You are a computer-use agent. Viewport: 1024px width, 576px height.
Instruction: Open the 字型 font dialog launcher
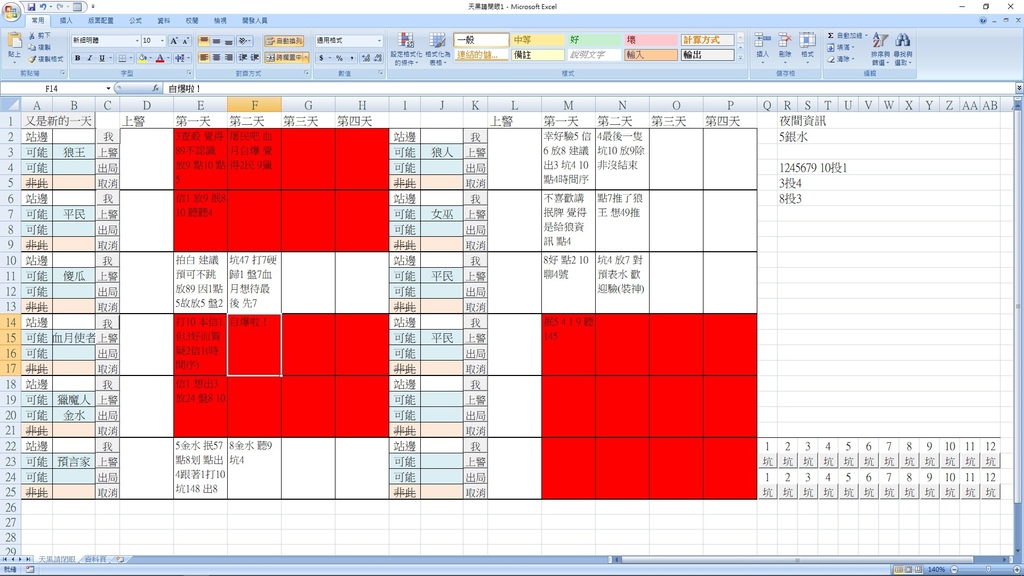(189, 73)
